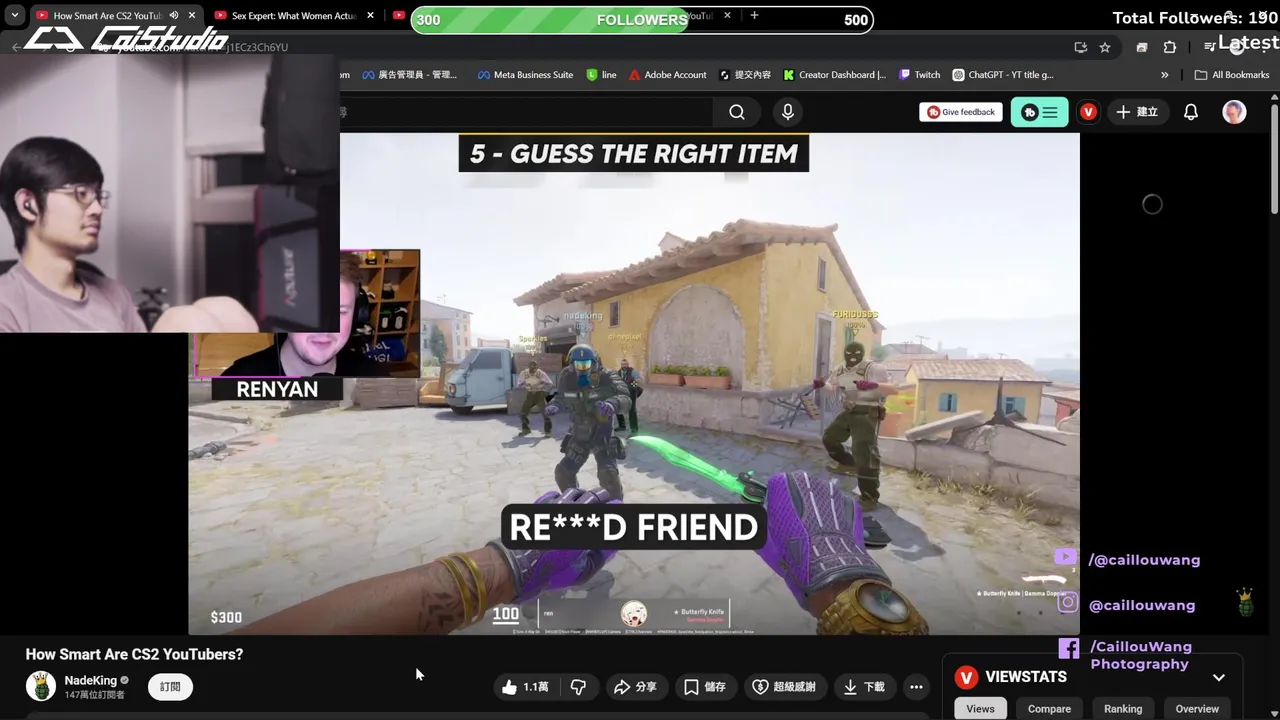Image resolution: width=1280 pixels, height=720 pixels.
Task: Show hidden bookmarks chevron
Action: tap(1164, 75)
